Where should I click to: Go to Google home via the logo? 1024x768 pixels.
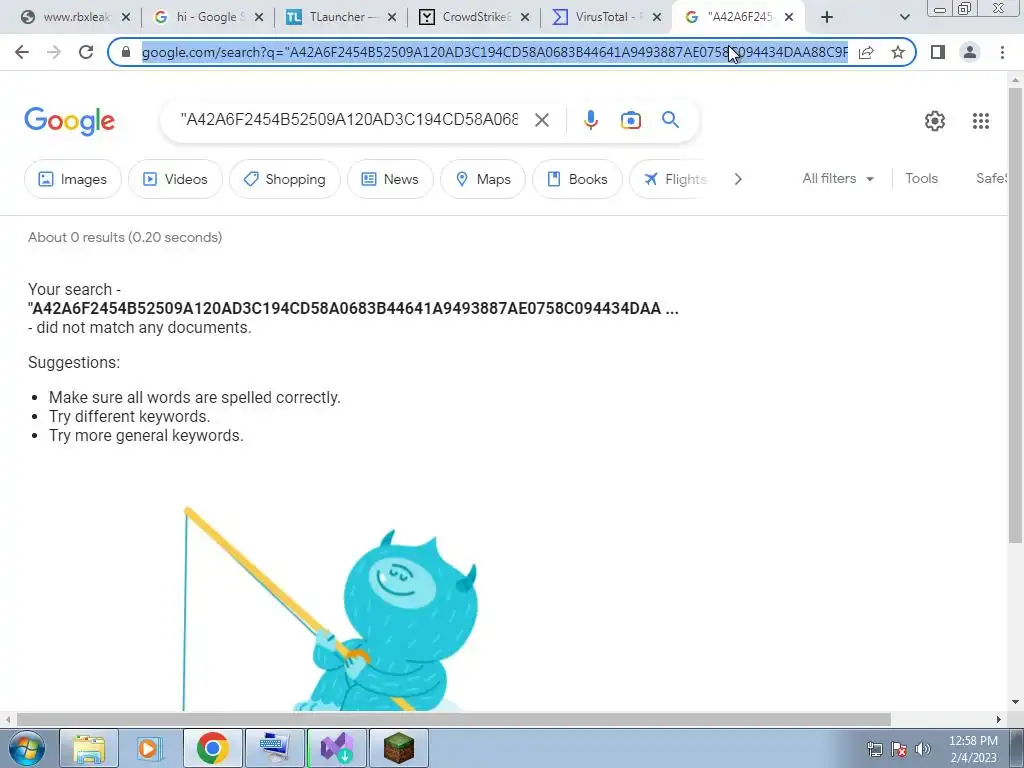(x=69, y=121)
